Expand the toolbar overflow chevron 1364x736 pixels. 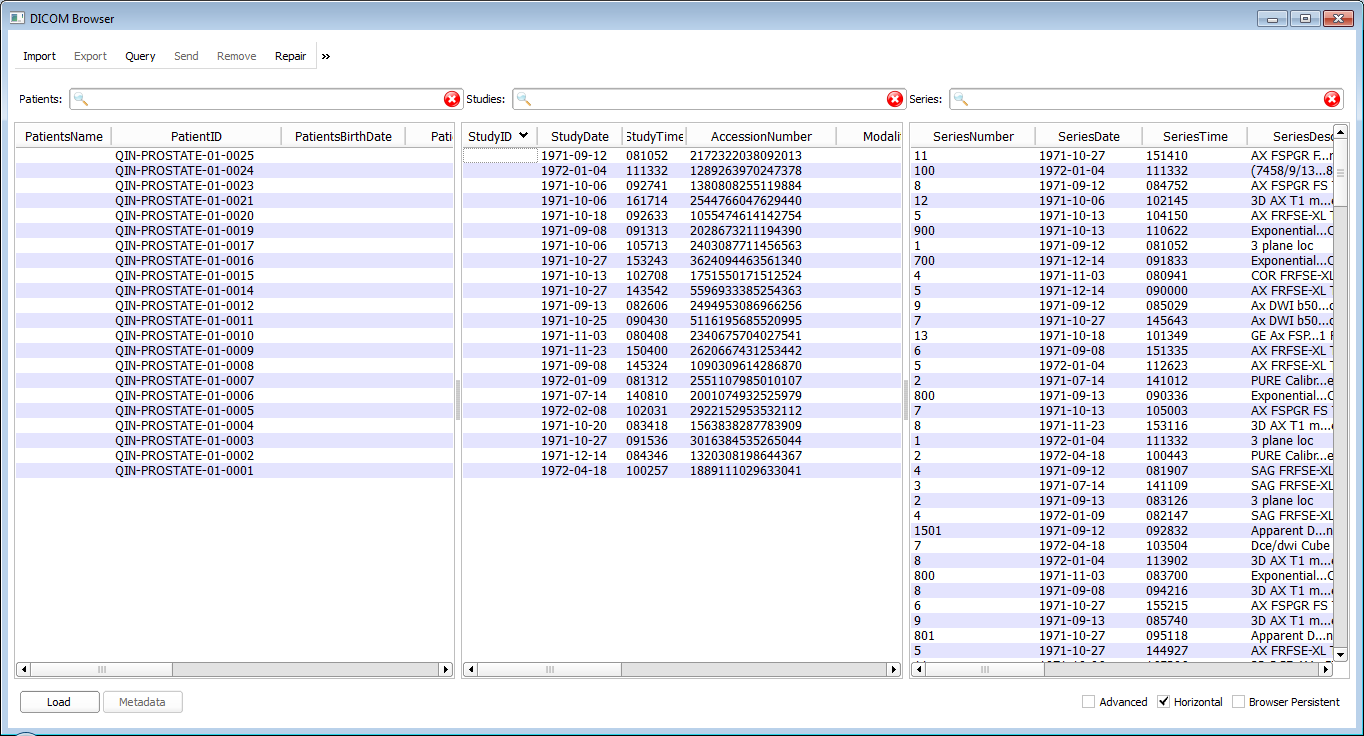pyautogui.click(x=326, y=56)
